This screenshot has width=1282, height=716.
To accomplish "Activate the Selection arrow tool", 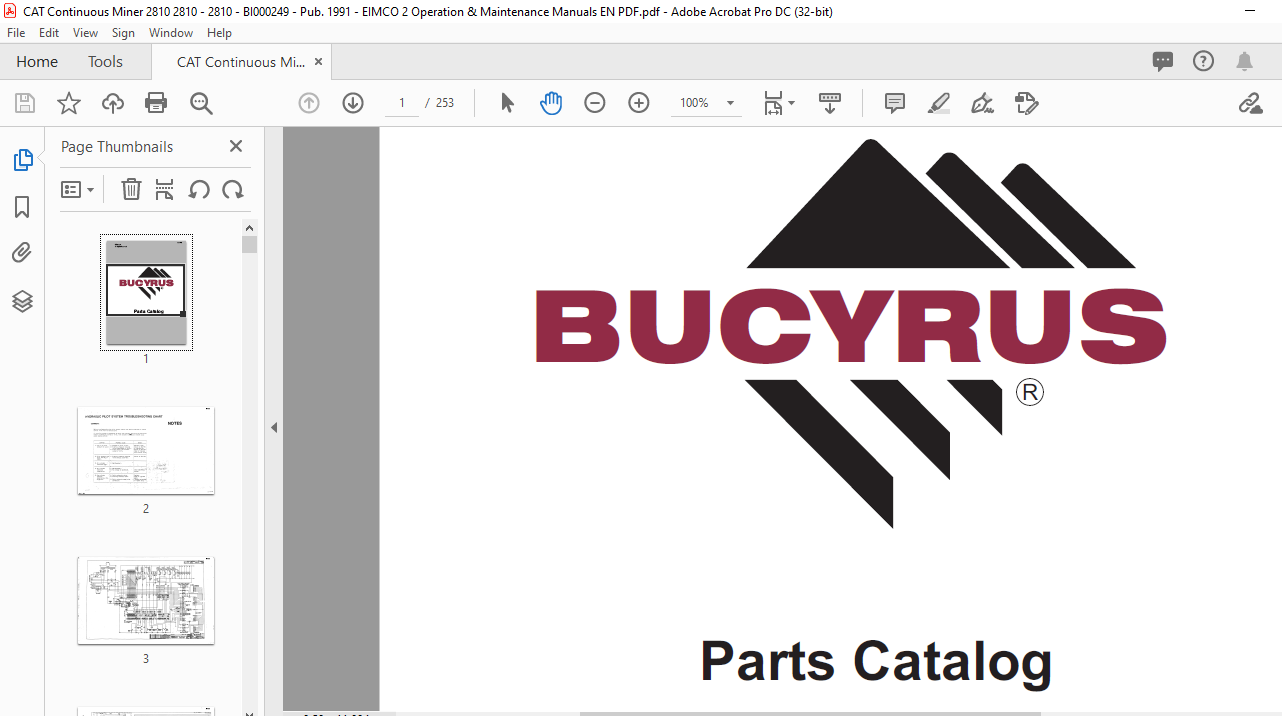I will point(507,103).
